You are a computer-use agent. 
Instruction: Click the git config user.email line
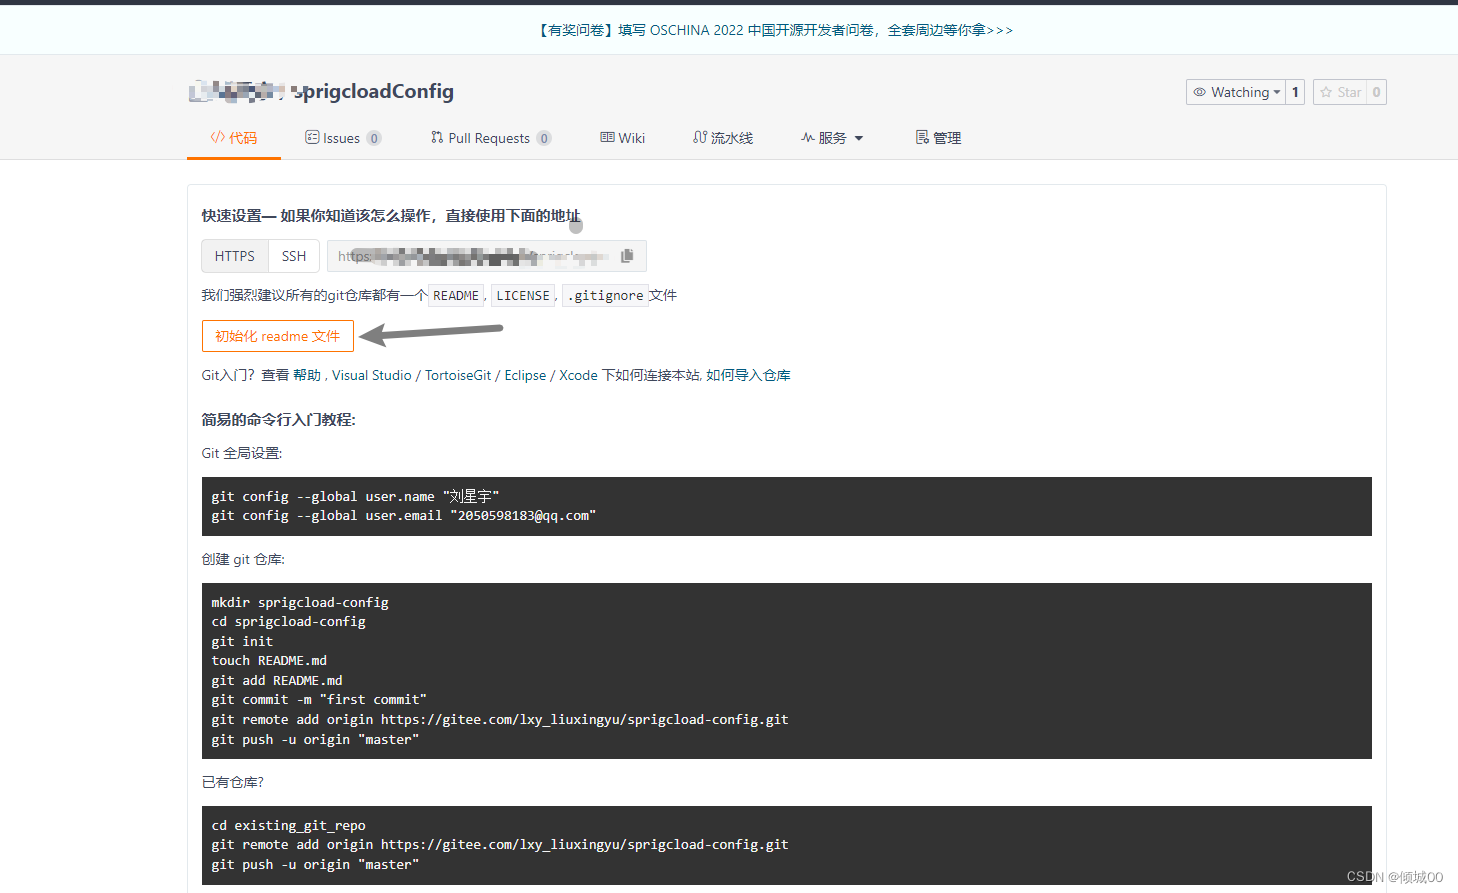pos(404,516)
